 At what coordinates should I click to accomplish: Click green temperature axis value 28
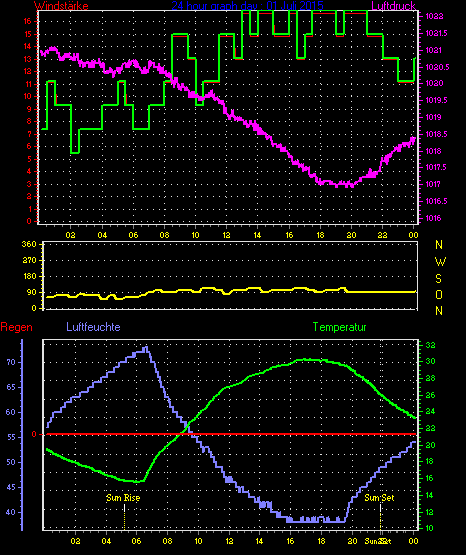430,378
